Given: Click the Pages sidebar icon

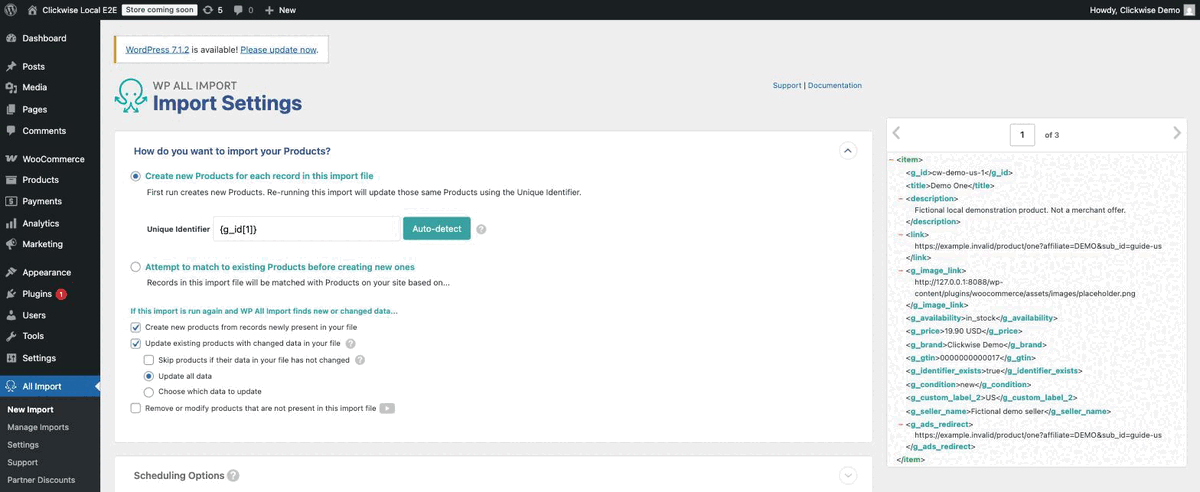Looking at the screenshot, I should 11,109.
